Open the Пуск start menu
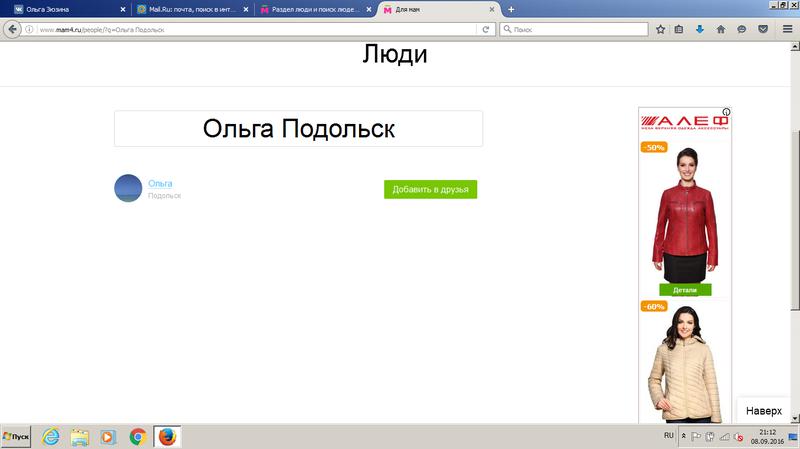The height and width of the screenshot is (449, 800). coord(17,437)
